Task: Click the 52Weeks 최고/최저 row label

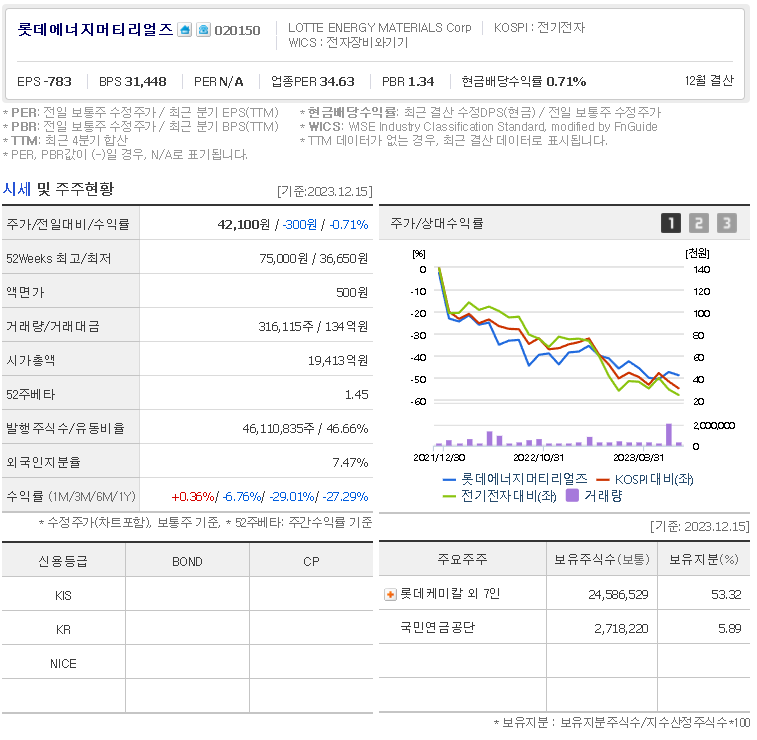Action: point(58,258)
